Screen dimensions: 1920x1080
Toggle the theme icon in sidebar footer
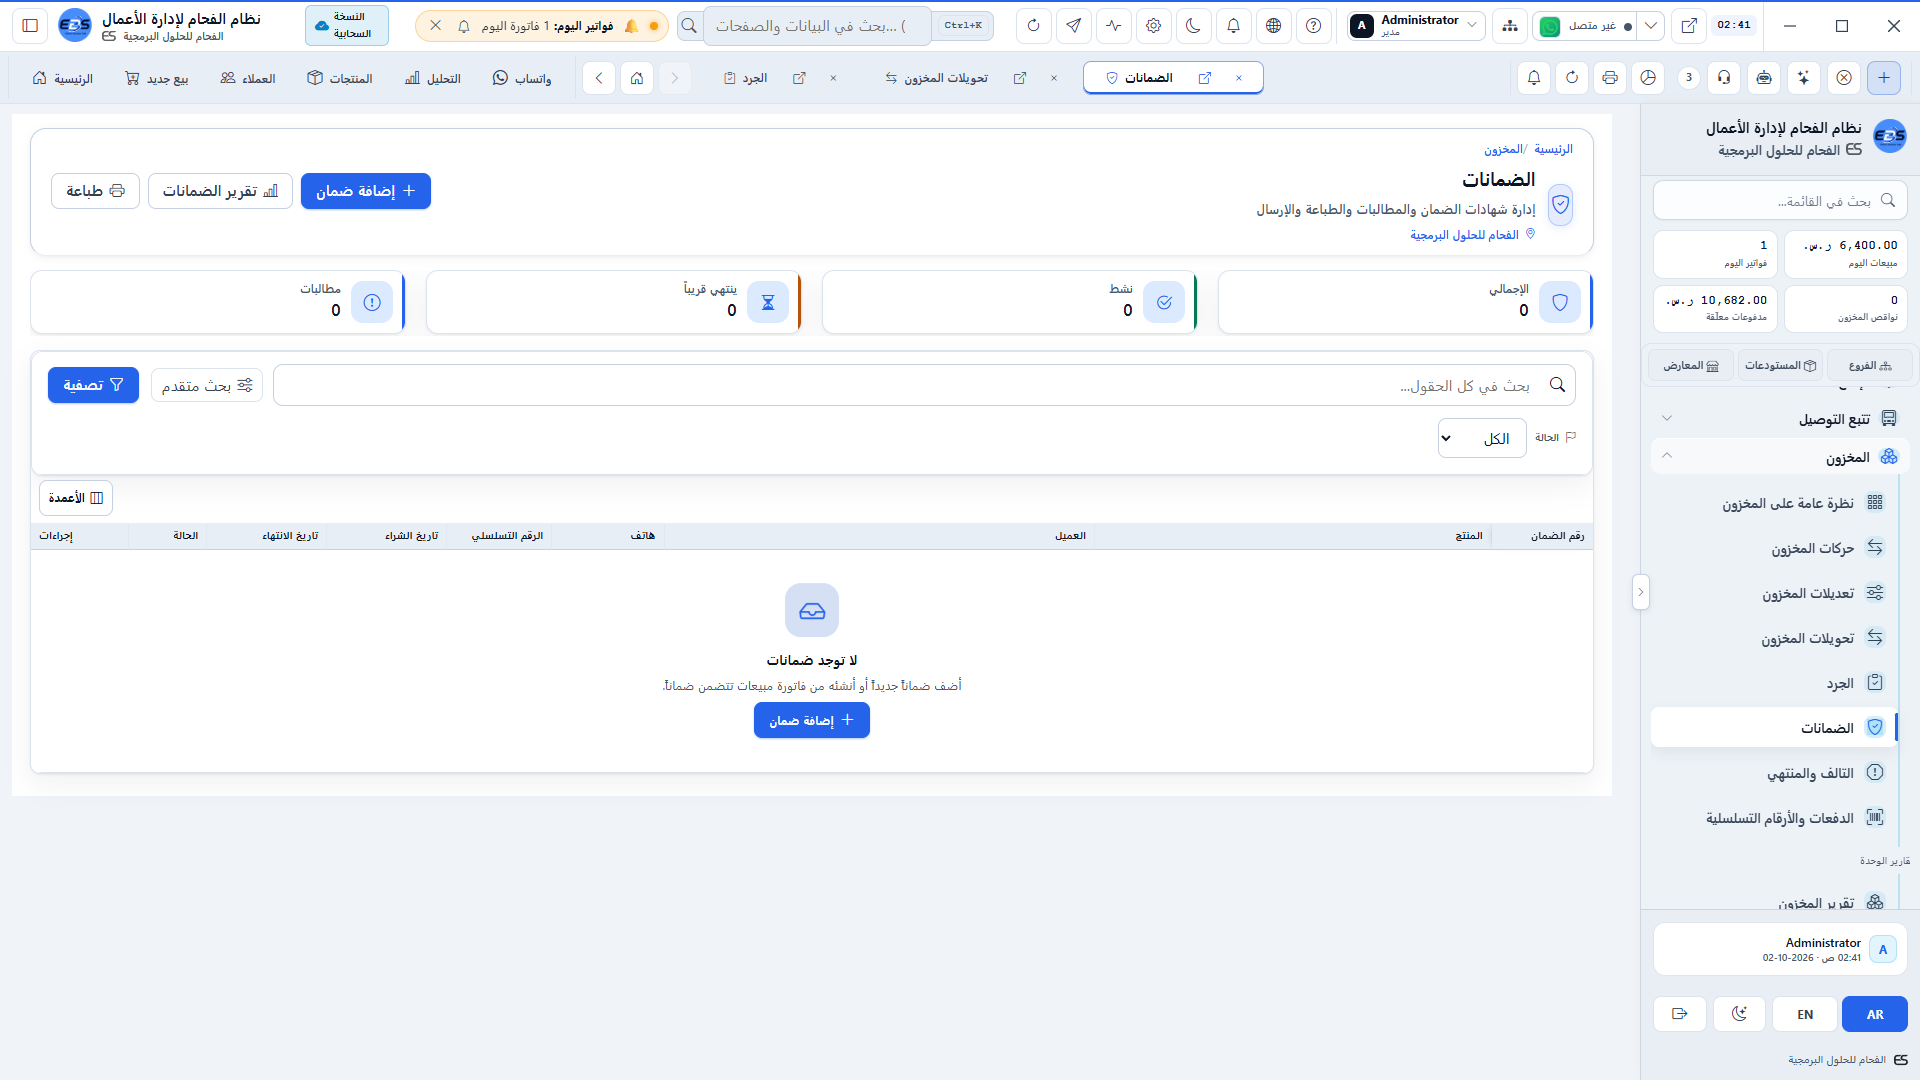(x=1740, y=1014)
